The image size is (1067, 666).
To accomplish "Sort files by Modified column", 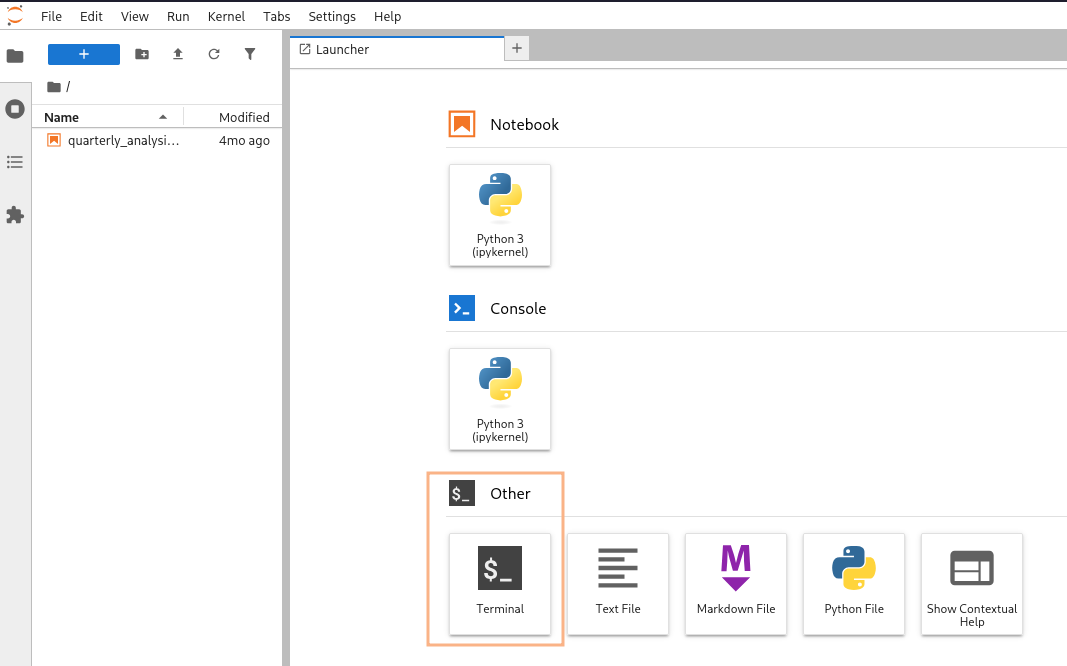I will click(x=233, y=117).
